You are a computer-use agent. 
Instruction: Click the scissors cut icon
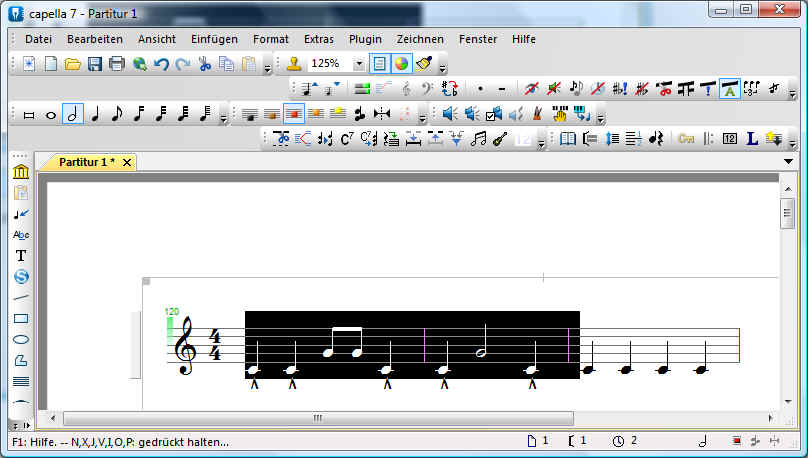205,64
